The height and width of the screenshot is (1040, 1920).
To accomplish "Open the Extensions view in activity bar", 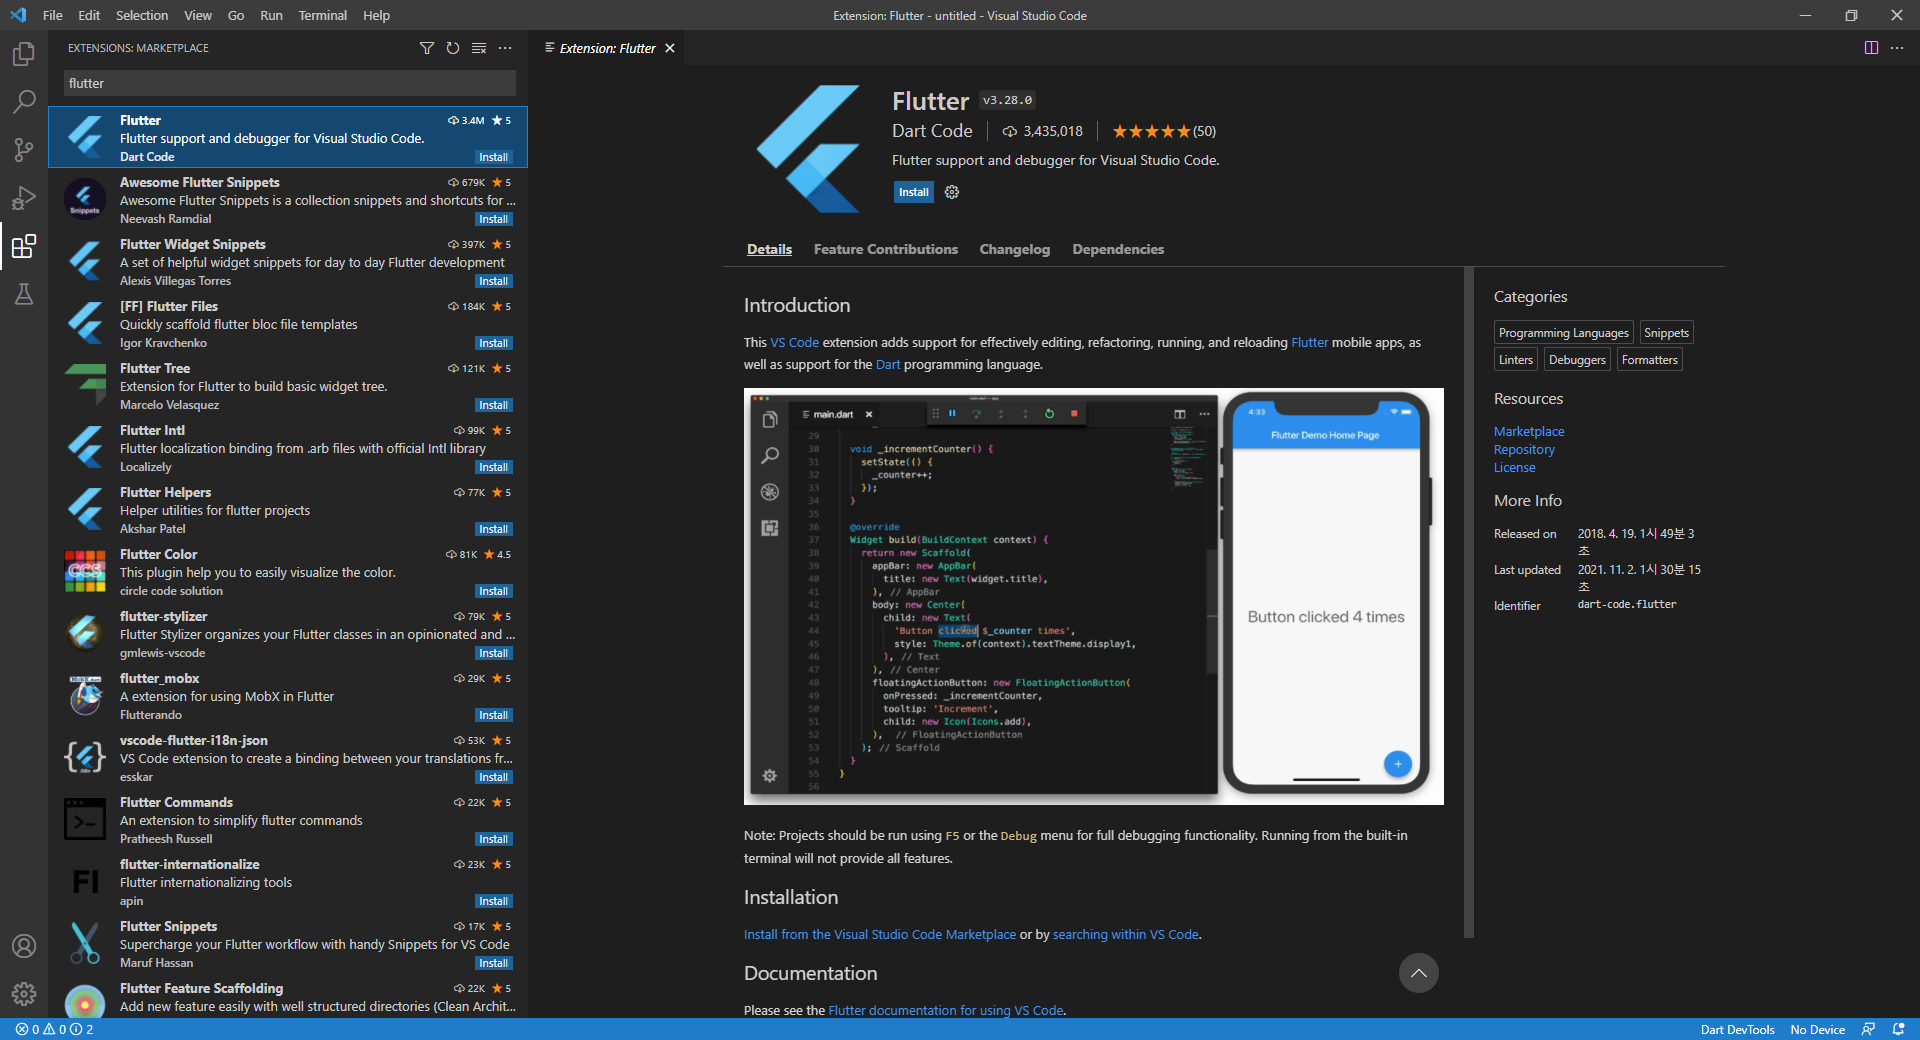I will click(x=24, y=246).
